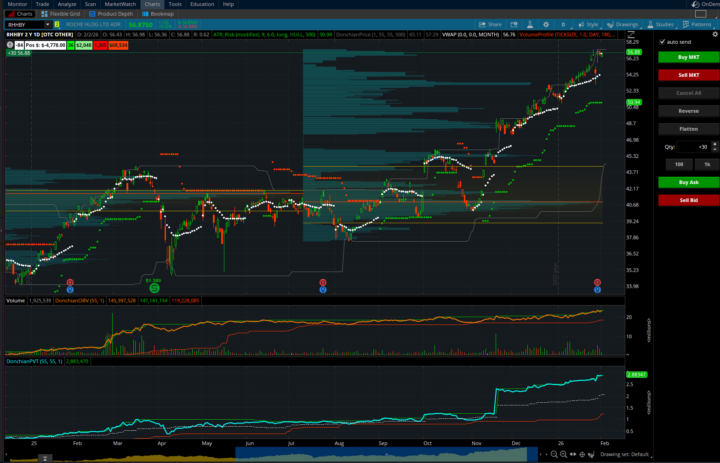
Task: Click the grid layout rectangle icon
Action: pos(701,14)
